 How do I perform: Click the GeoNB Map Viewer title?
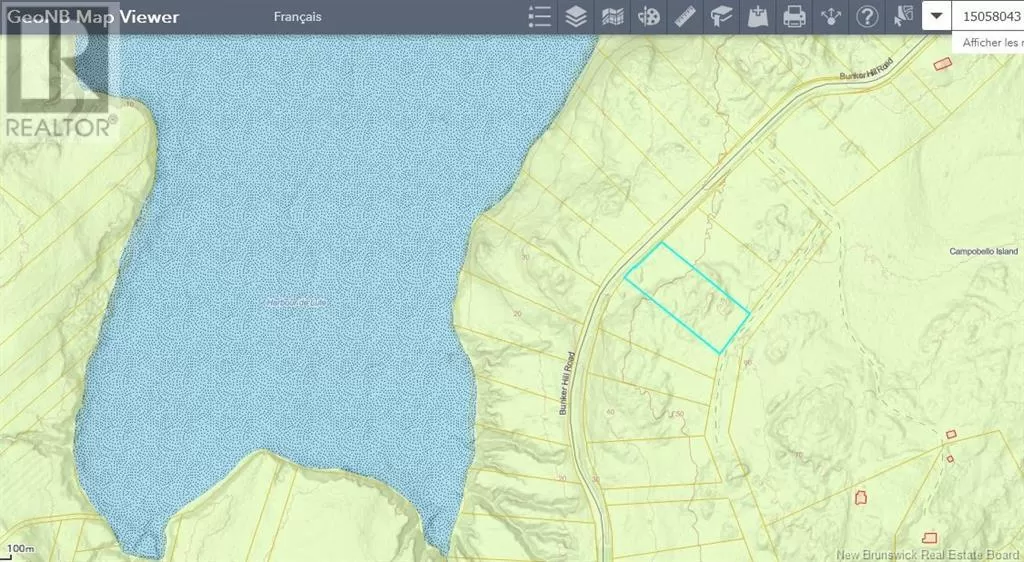coord(93,17)
